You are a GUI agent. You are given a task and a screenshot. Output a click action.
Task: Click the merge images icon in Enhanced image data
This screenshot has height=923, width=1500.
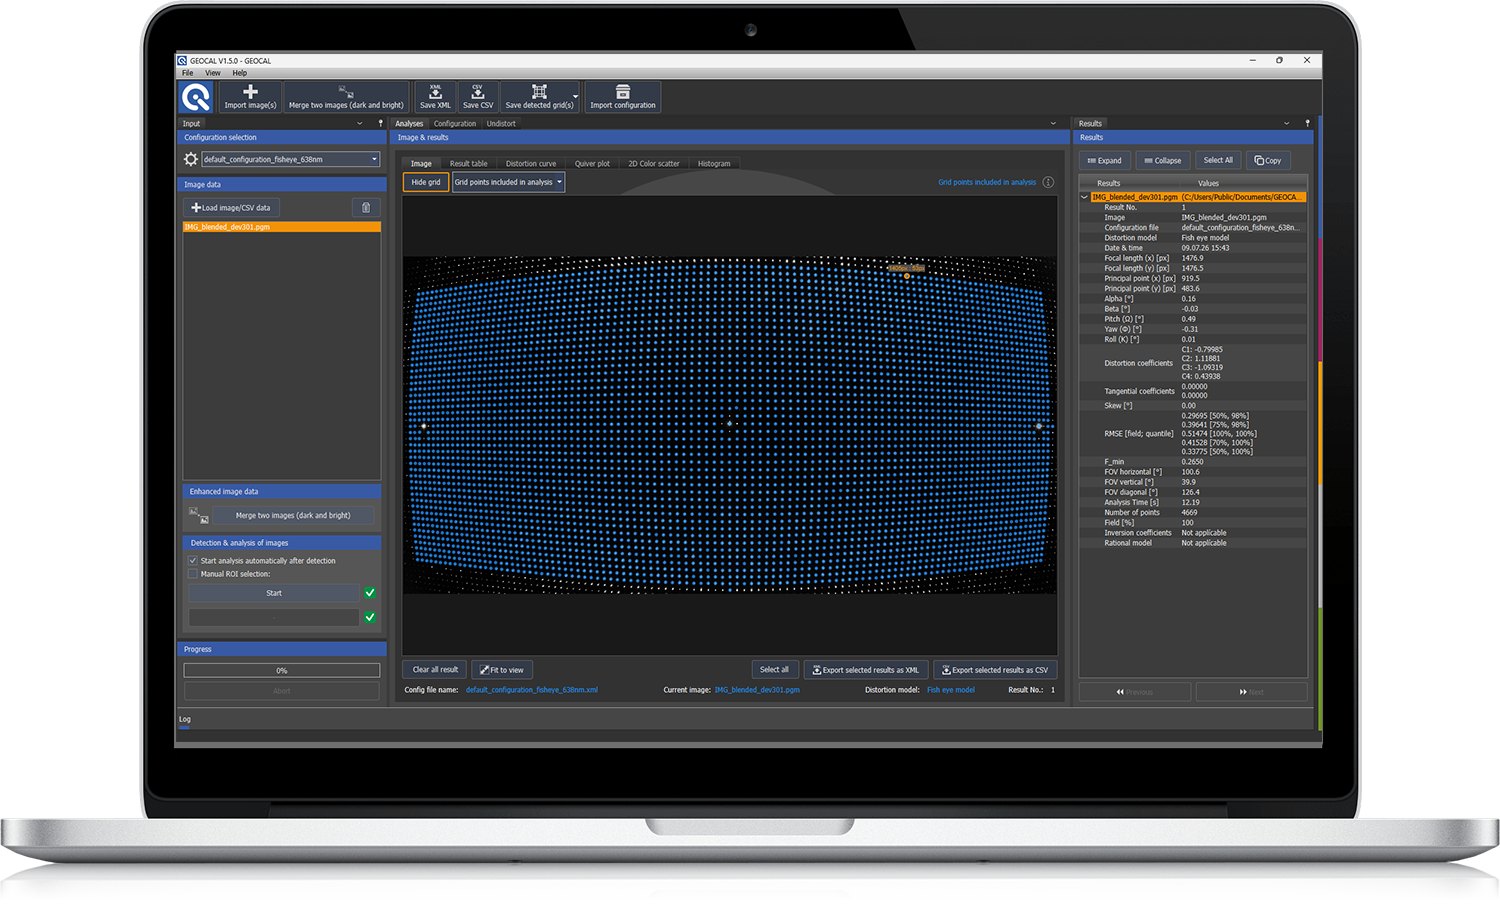point(198,516)
